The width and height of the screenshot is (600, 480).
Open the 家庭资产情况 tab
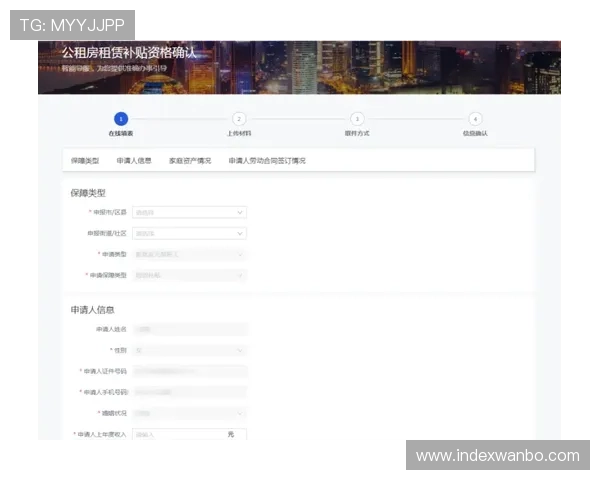[x=190, y=161]
